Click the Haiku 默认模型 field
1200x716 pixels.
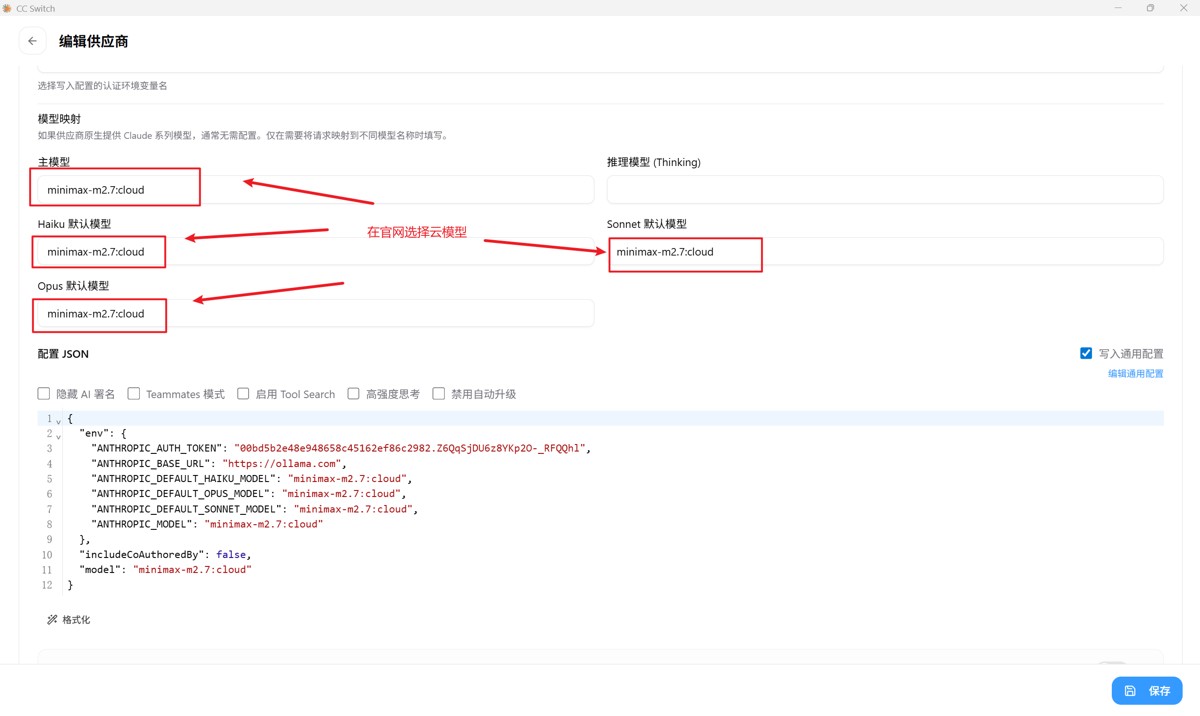[316, 252]
